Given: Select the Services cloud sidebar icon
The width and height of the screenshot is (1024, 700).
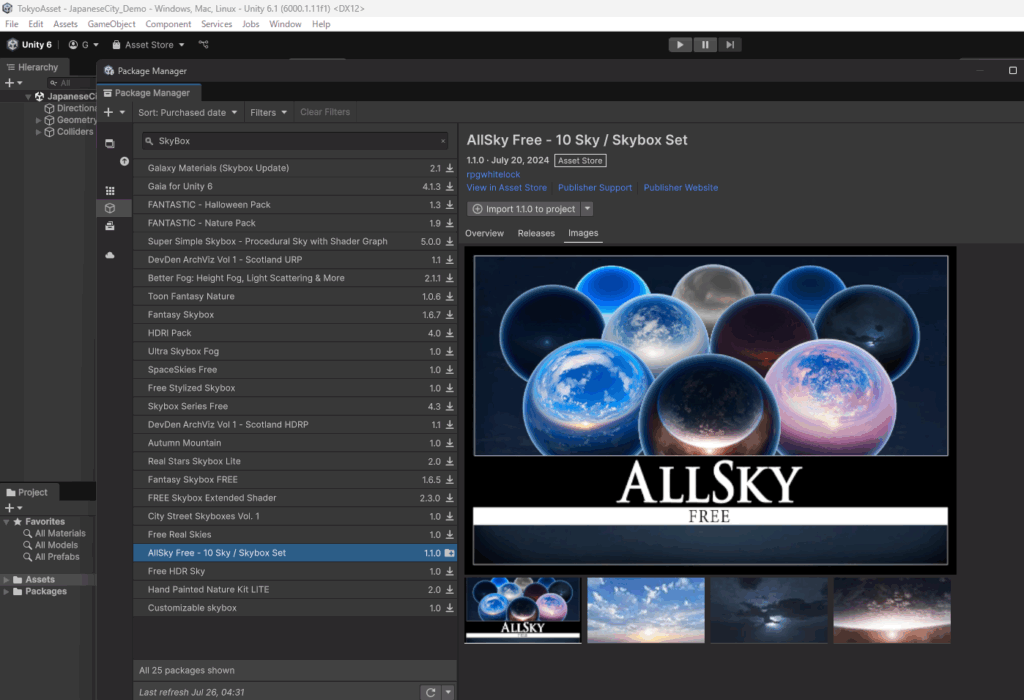Looking at the screenshot, I should click(110, 255).
